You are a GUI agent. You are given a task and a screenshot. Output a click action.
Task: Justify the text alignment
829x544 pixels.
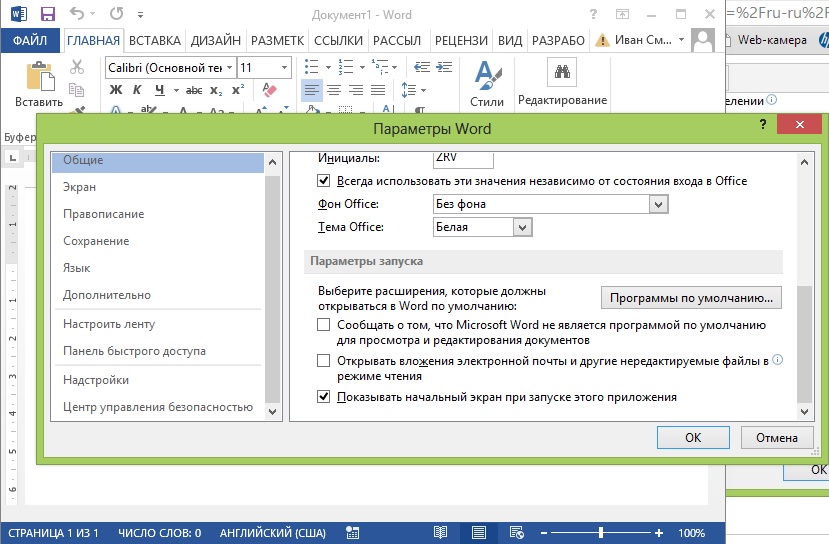pos(378,90)
